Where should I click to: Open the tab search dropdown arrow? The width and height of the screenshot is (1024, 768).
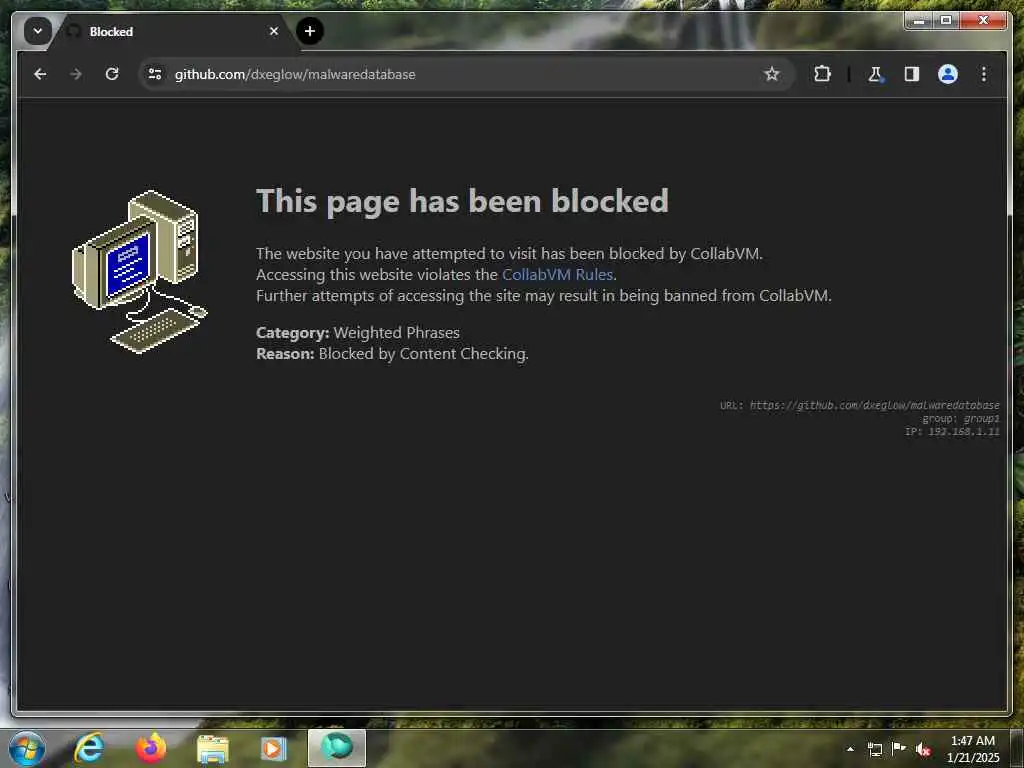[38, 31]
